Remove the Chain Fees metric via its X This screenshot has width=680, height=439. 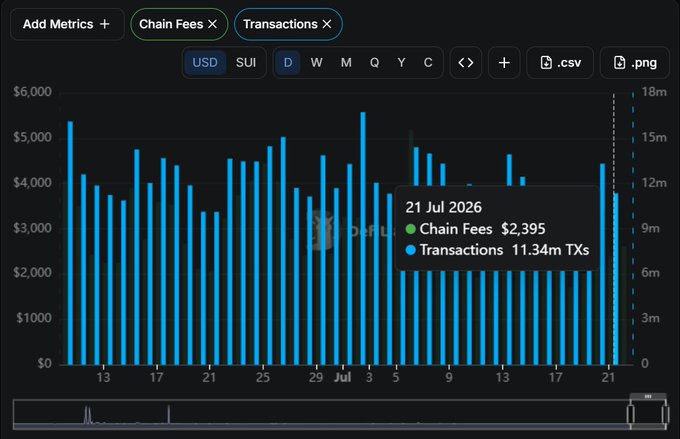point(212,24)
